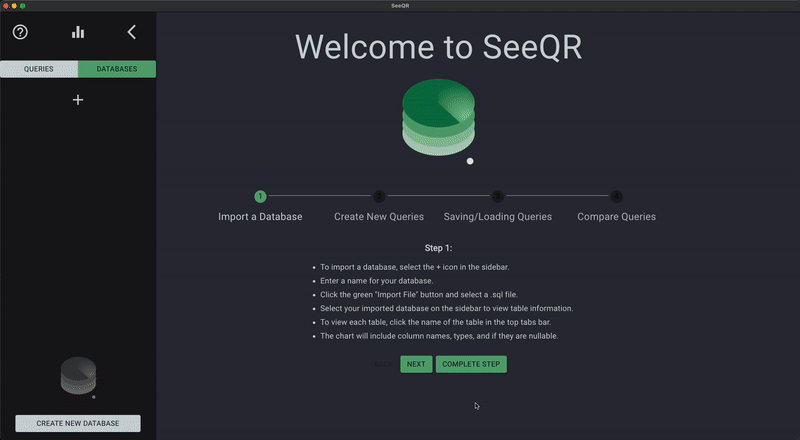Click the disabled Back button
800x440 pixels.
384,364
